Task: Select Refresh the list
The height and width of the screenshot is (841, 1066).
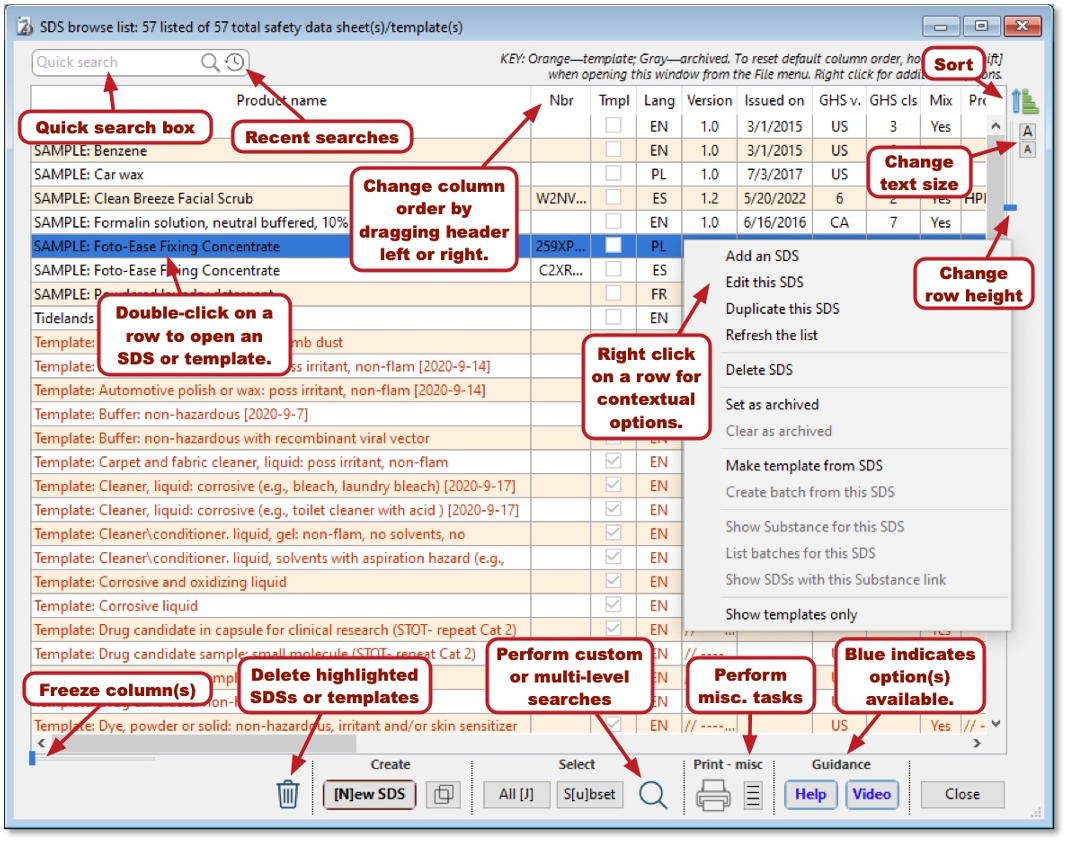Action: point(772,335)
